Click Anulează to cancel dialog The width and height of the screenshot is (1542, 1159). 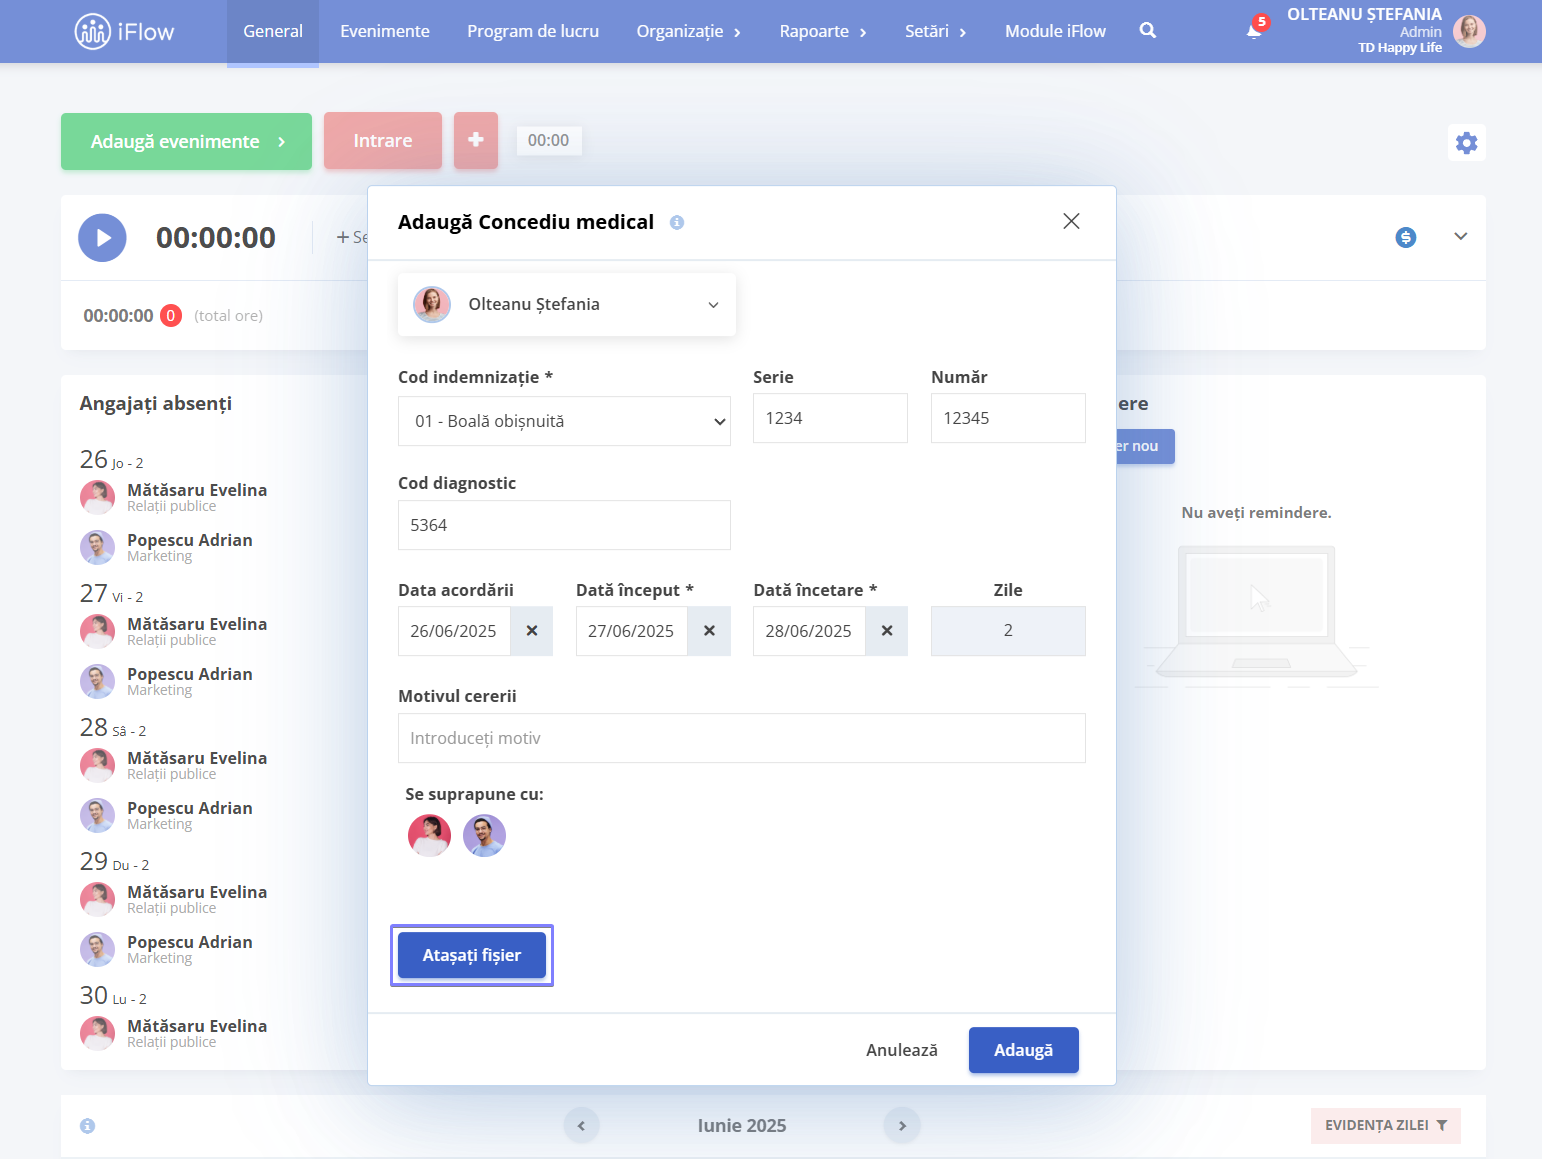pos(902,1050)
